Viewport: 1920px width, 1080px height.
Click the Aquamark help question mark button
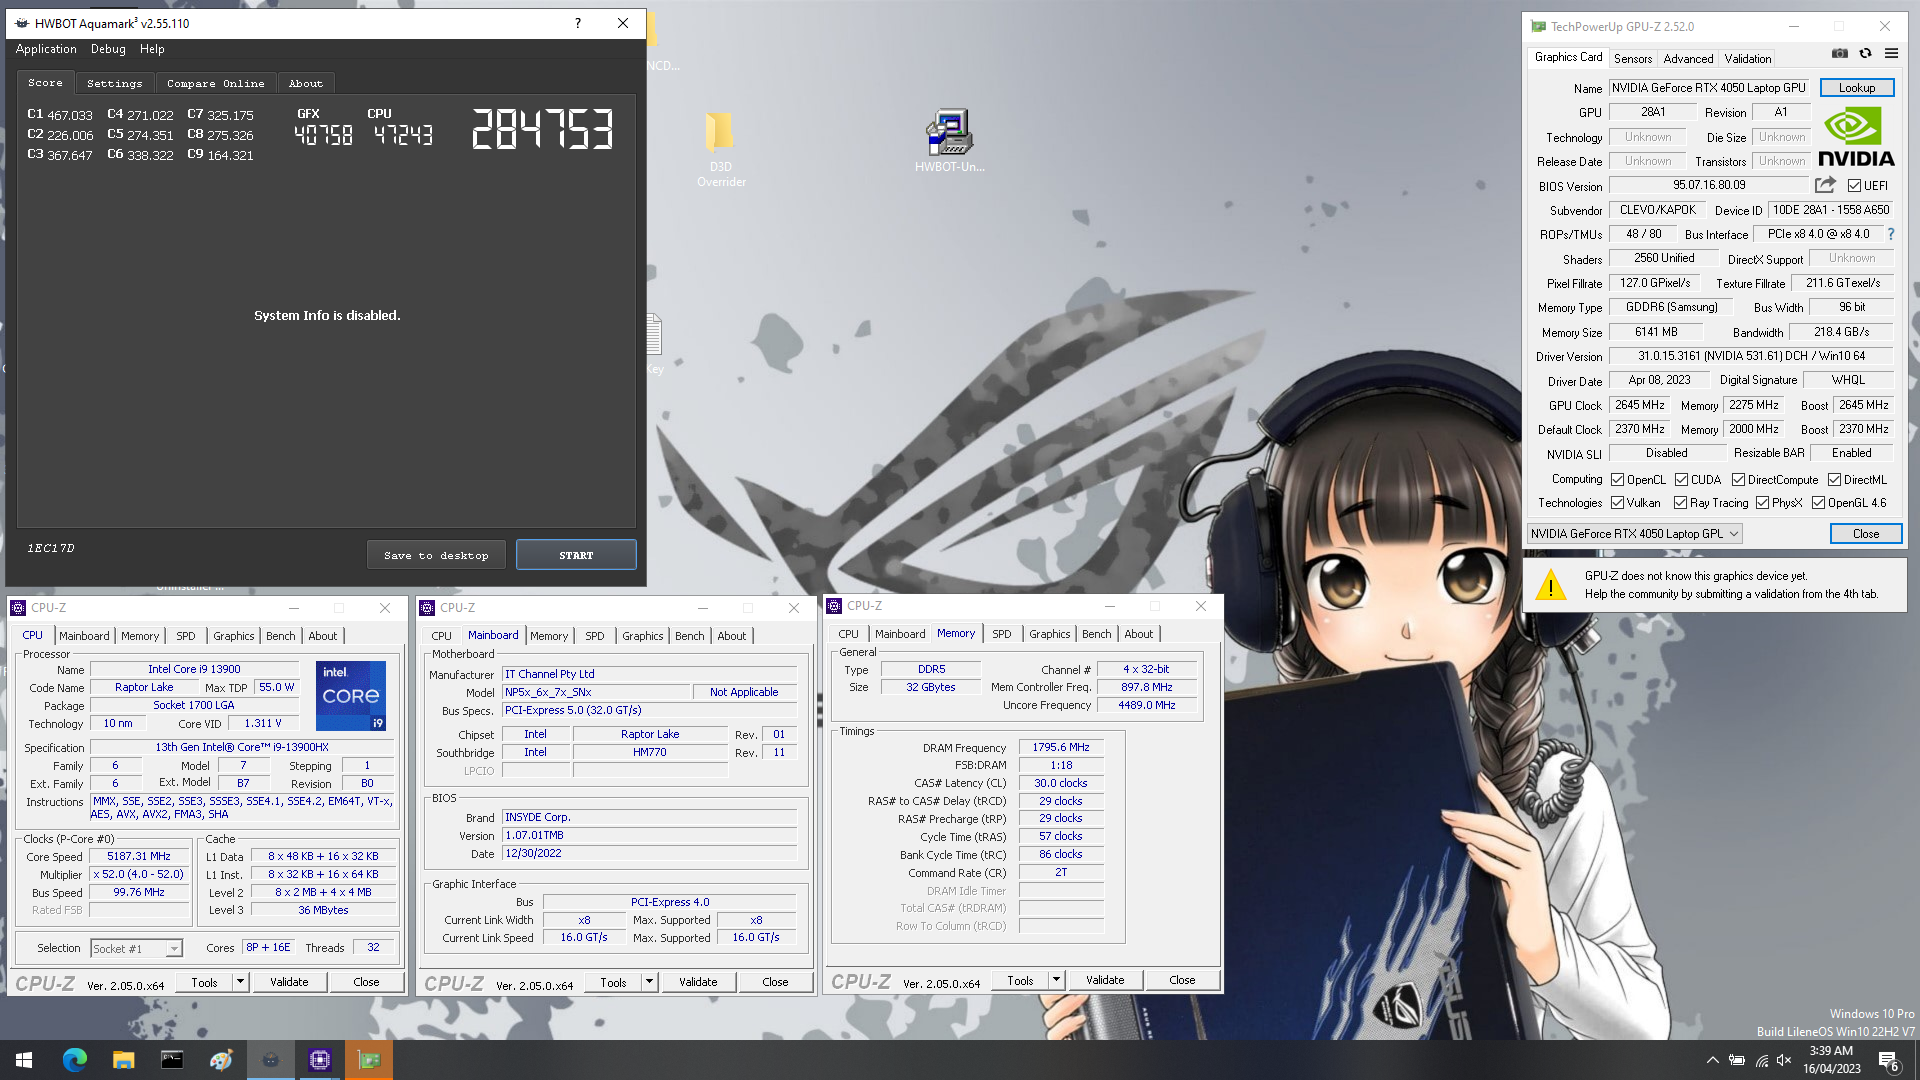tap(578, 23)
